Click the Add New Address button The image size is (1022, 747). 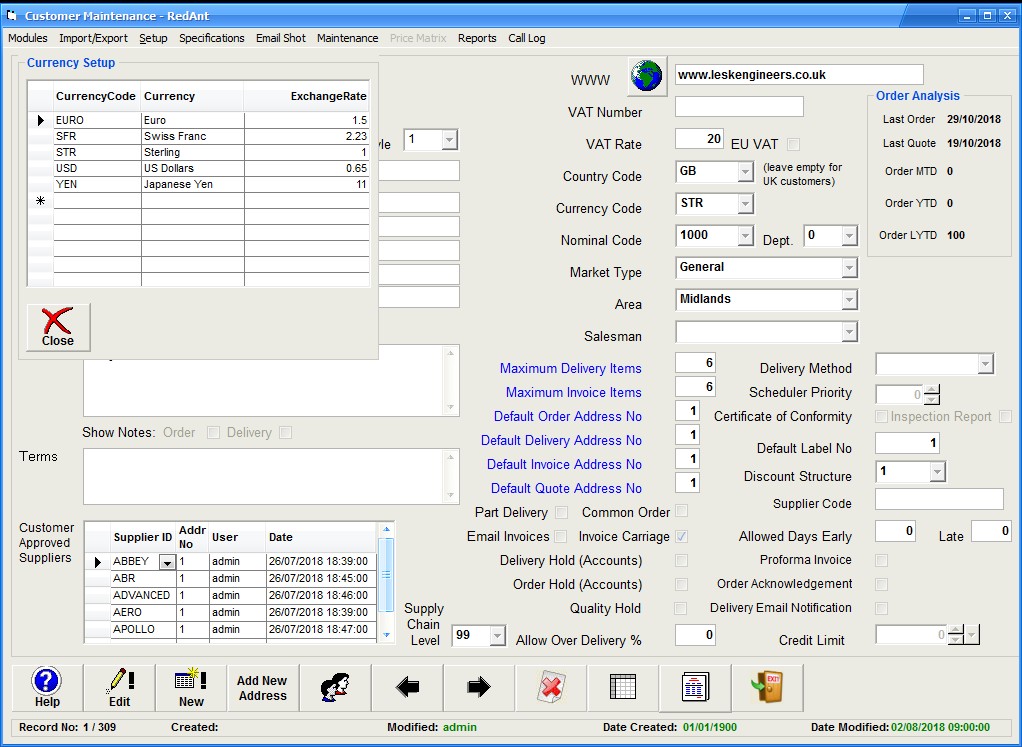[x=263, y=688]
